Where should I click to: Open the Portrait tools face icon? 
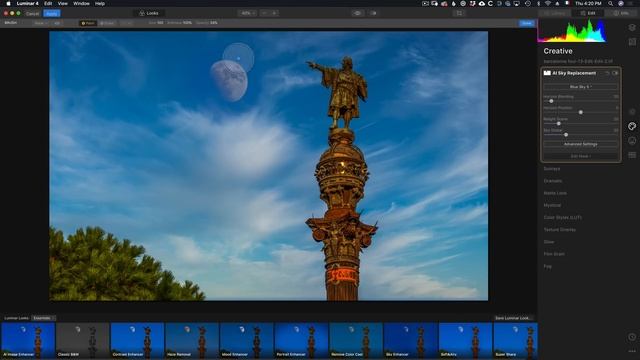(632, 141)
